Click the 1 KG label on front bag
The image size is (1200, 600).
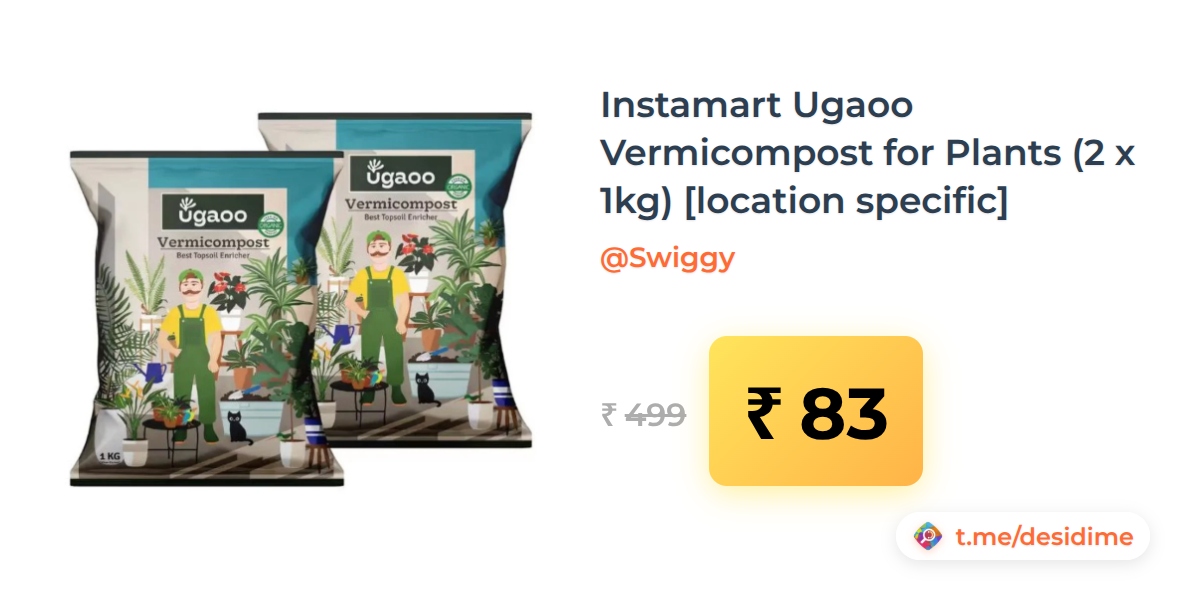tap(110, 457)
